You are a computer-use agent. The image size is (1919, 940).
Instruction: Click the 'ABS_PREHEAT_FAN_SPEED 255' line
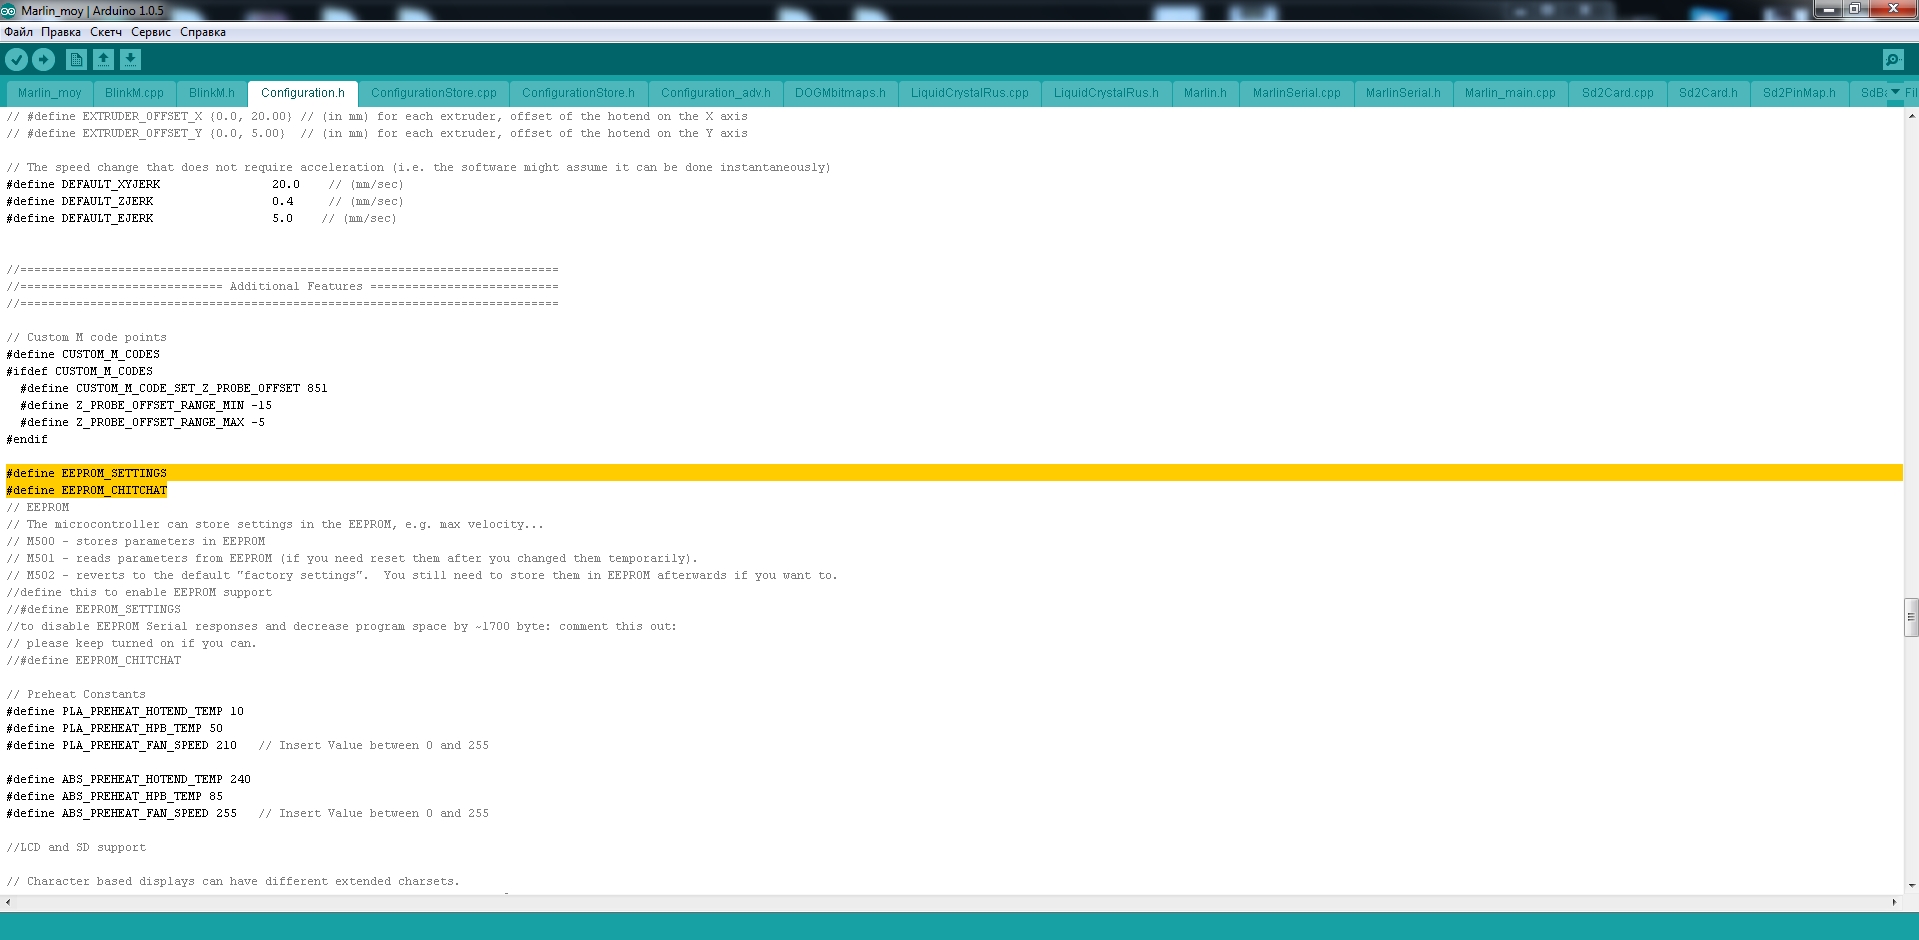248,813
